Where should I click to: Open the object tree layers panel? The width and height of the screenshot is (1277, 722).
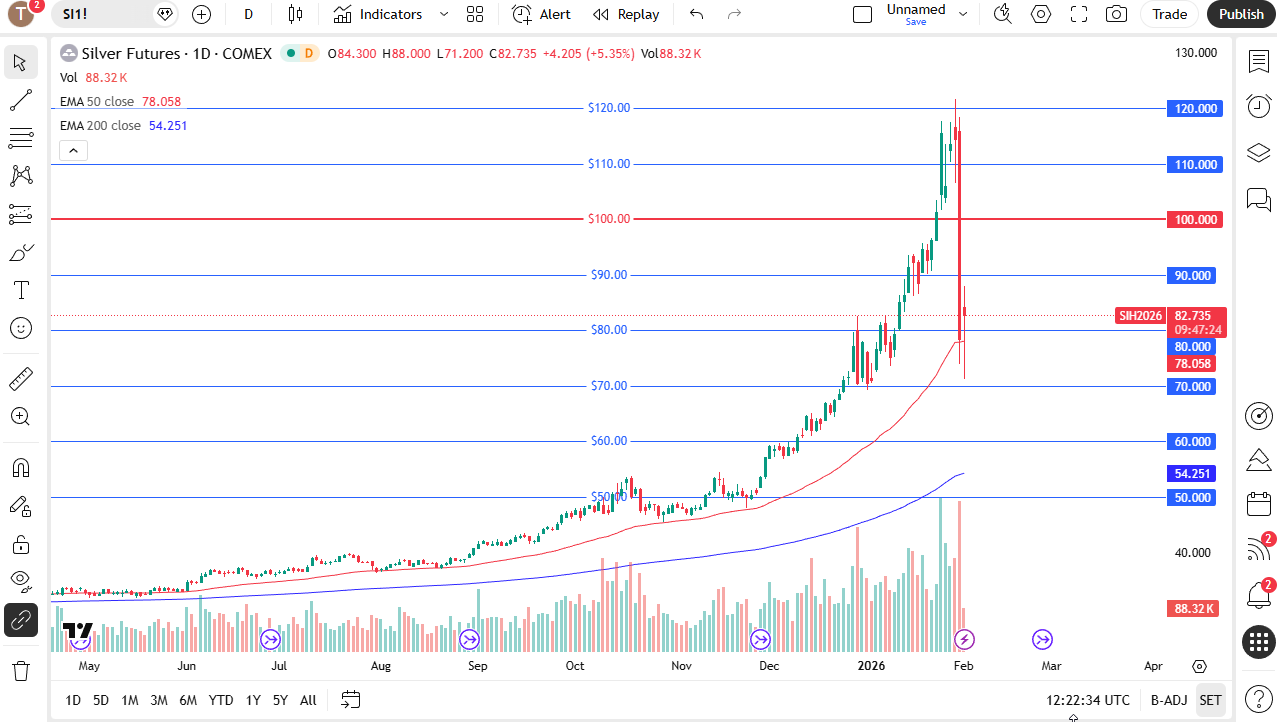pyautogui.click(x=1258, y=153)
